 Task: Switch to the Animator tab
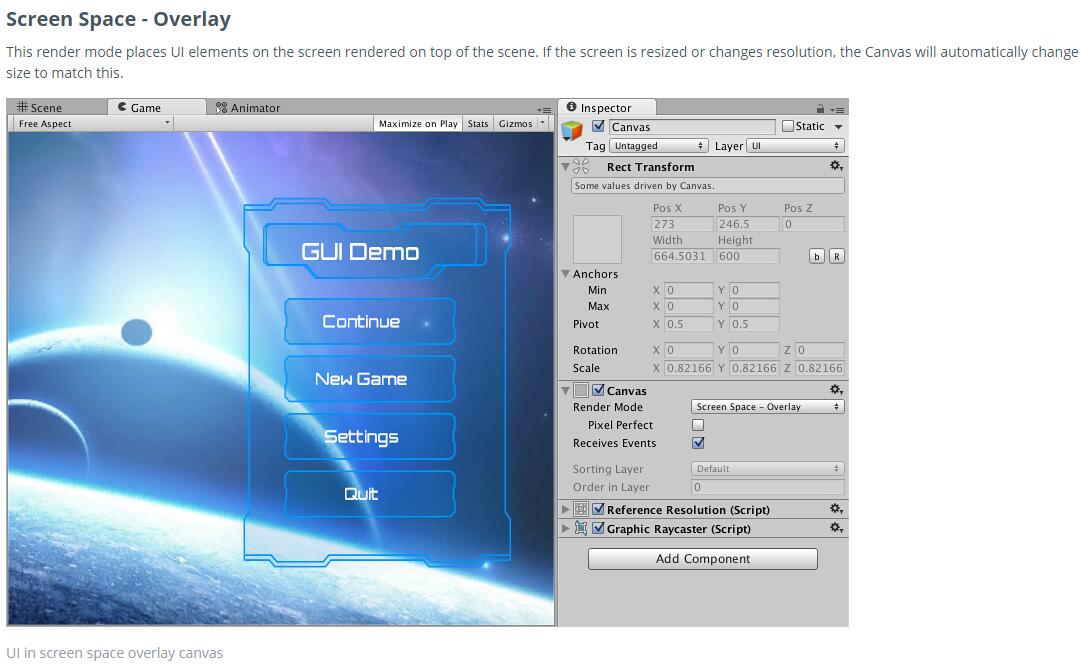[x=248, y=107]
